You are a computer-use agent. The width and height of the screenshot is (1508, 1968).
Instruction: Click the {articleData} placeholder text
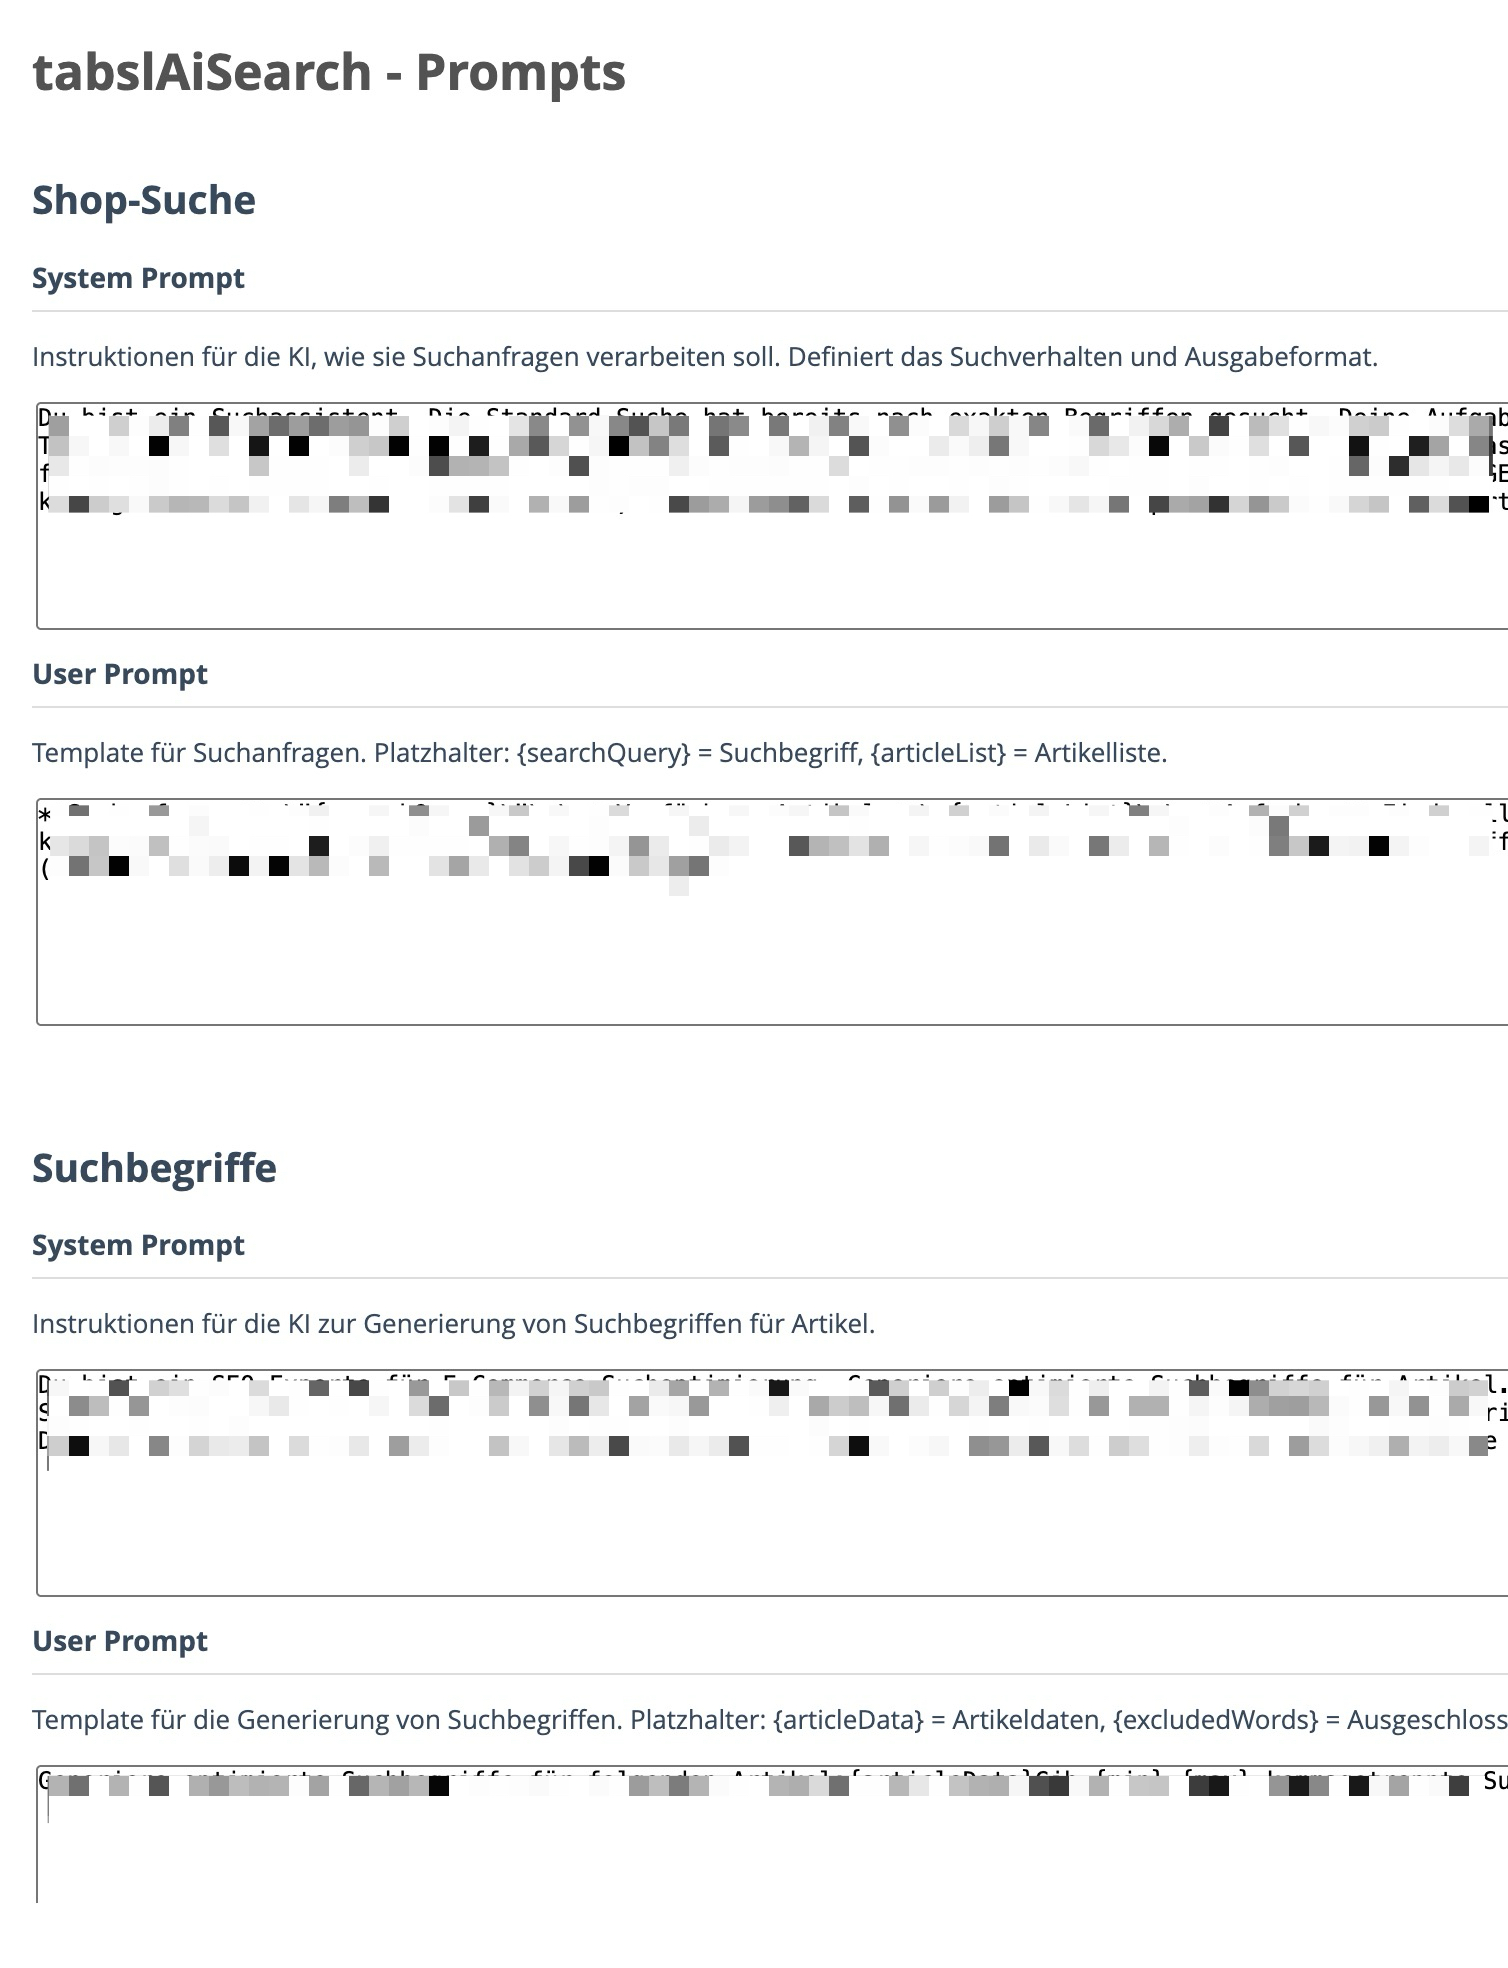click(x=848, y=1720)
